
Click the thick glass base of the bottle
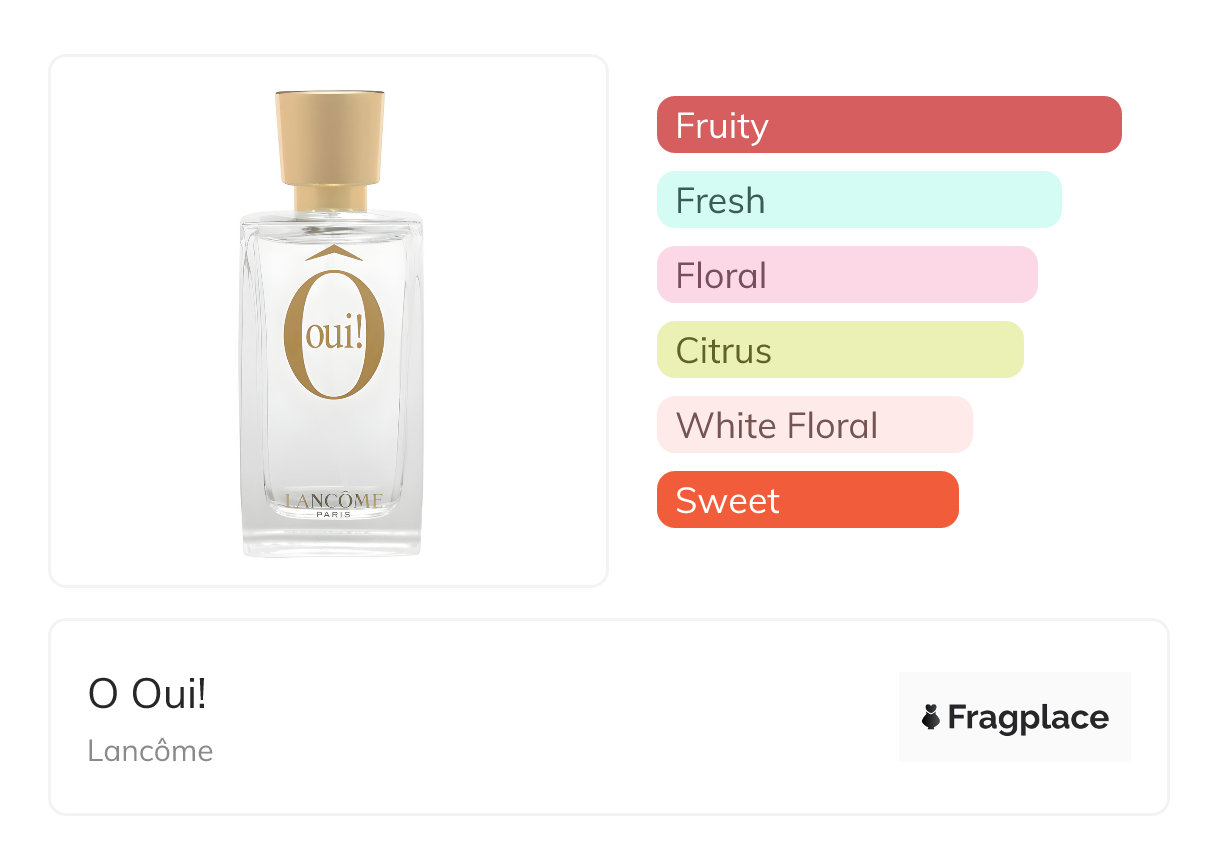coord(332,540)
